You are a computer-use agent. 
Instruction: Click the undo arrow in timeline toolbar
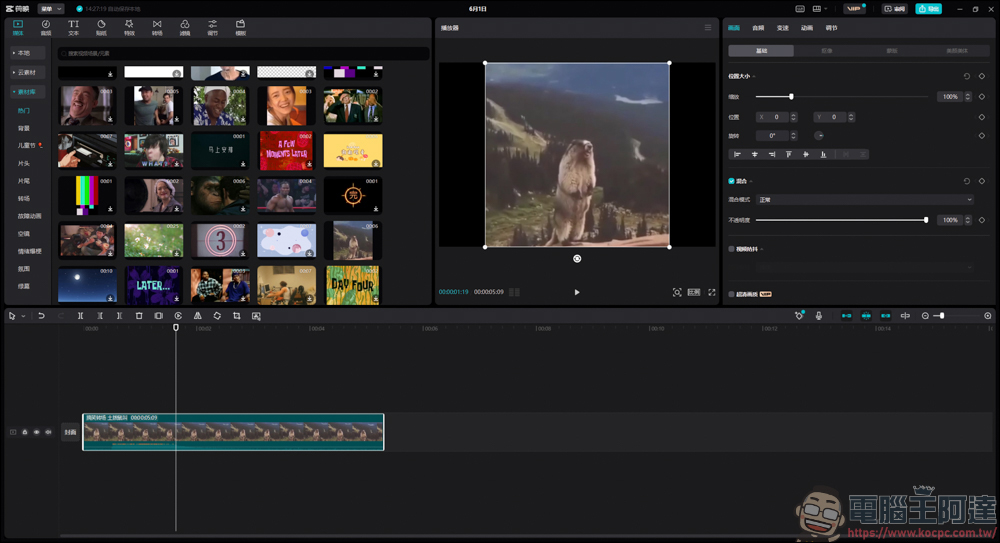(41, 316)
